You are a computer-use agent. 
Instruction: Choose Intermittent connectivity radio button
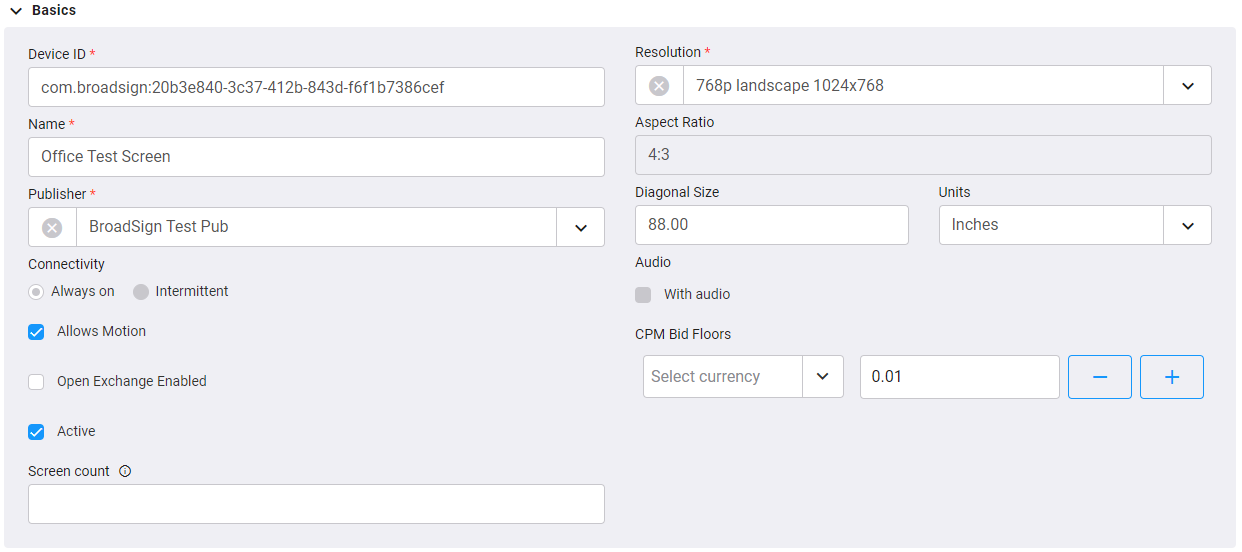141,292
